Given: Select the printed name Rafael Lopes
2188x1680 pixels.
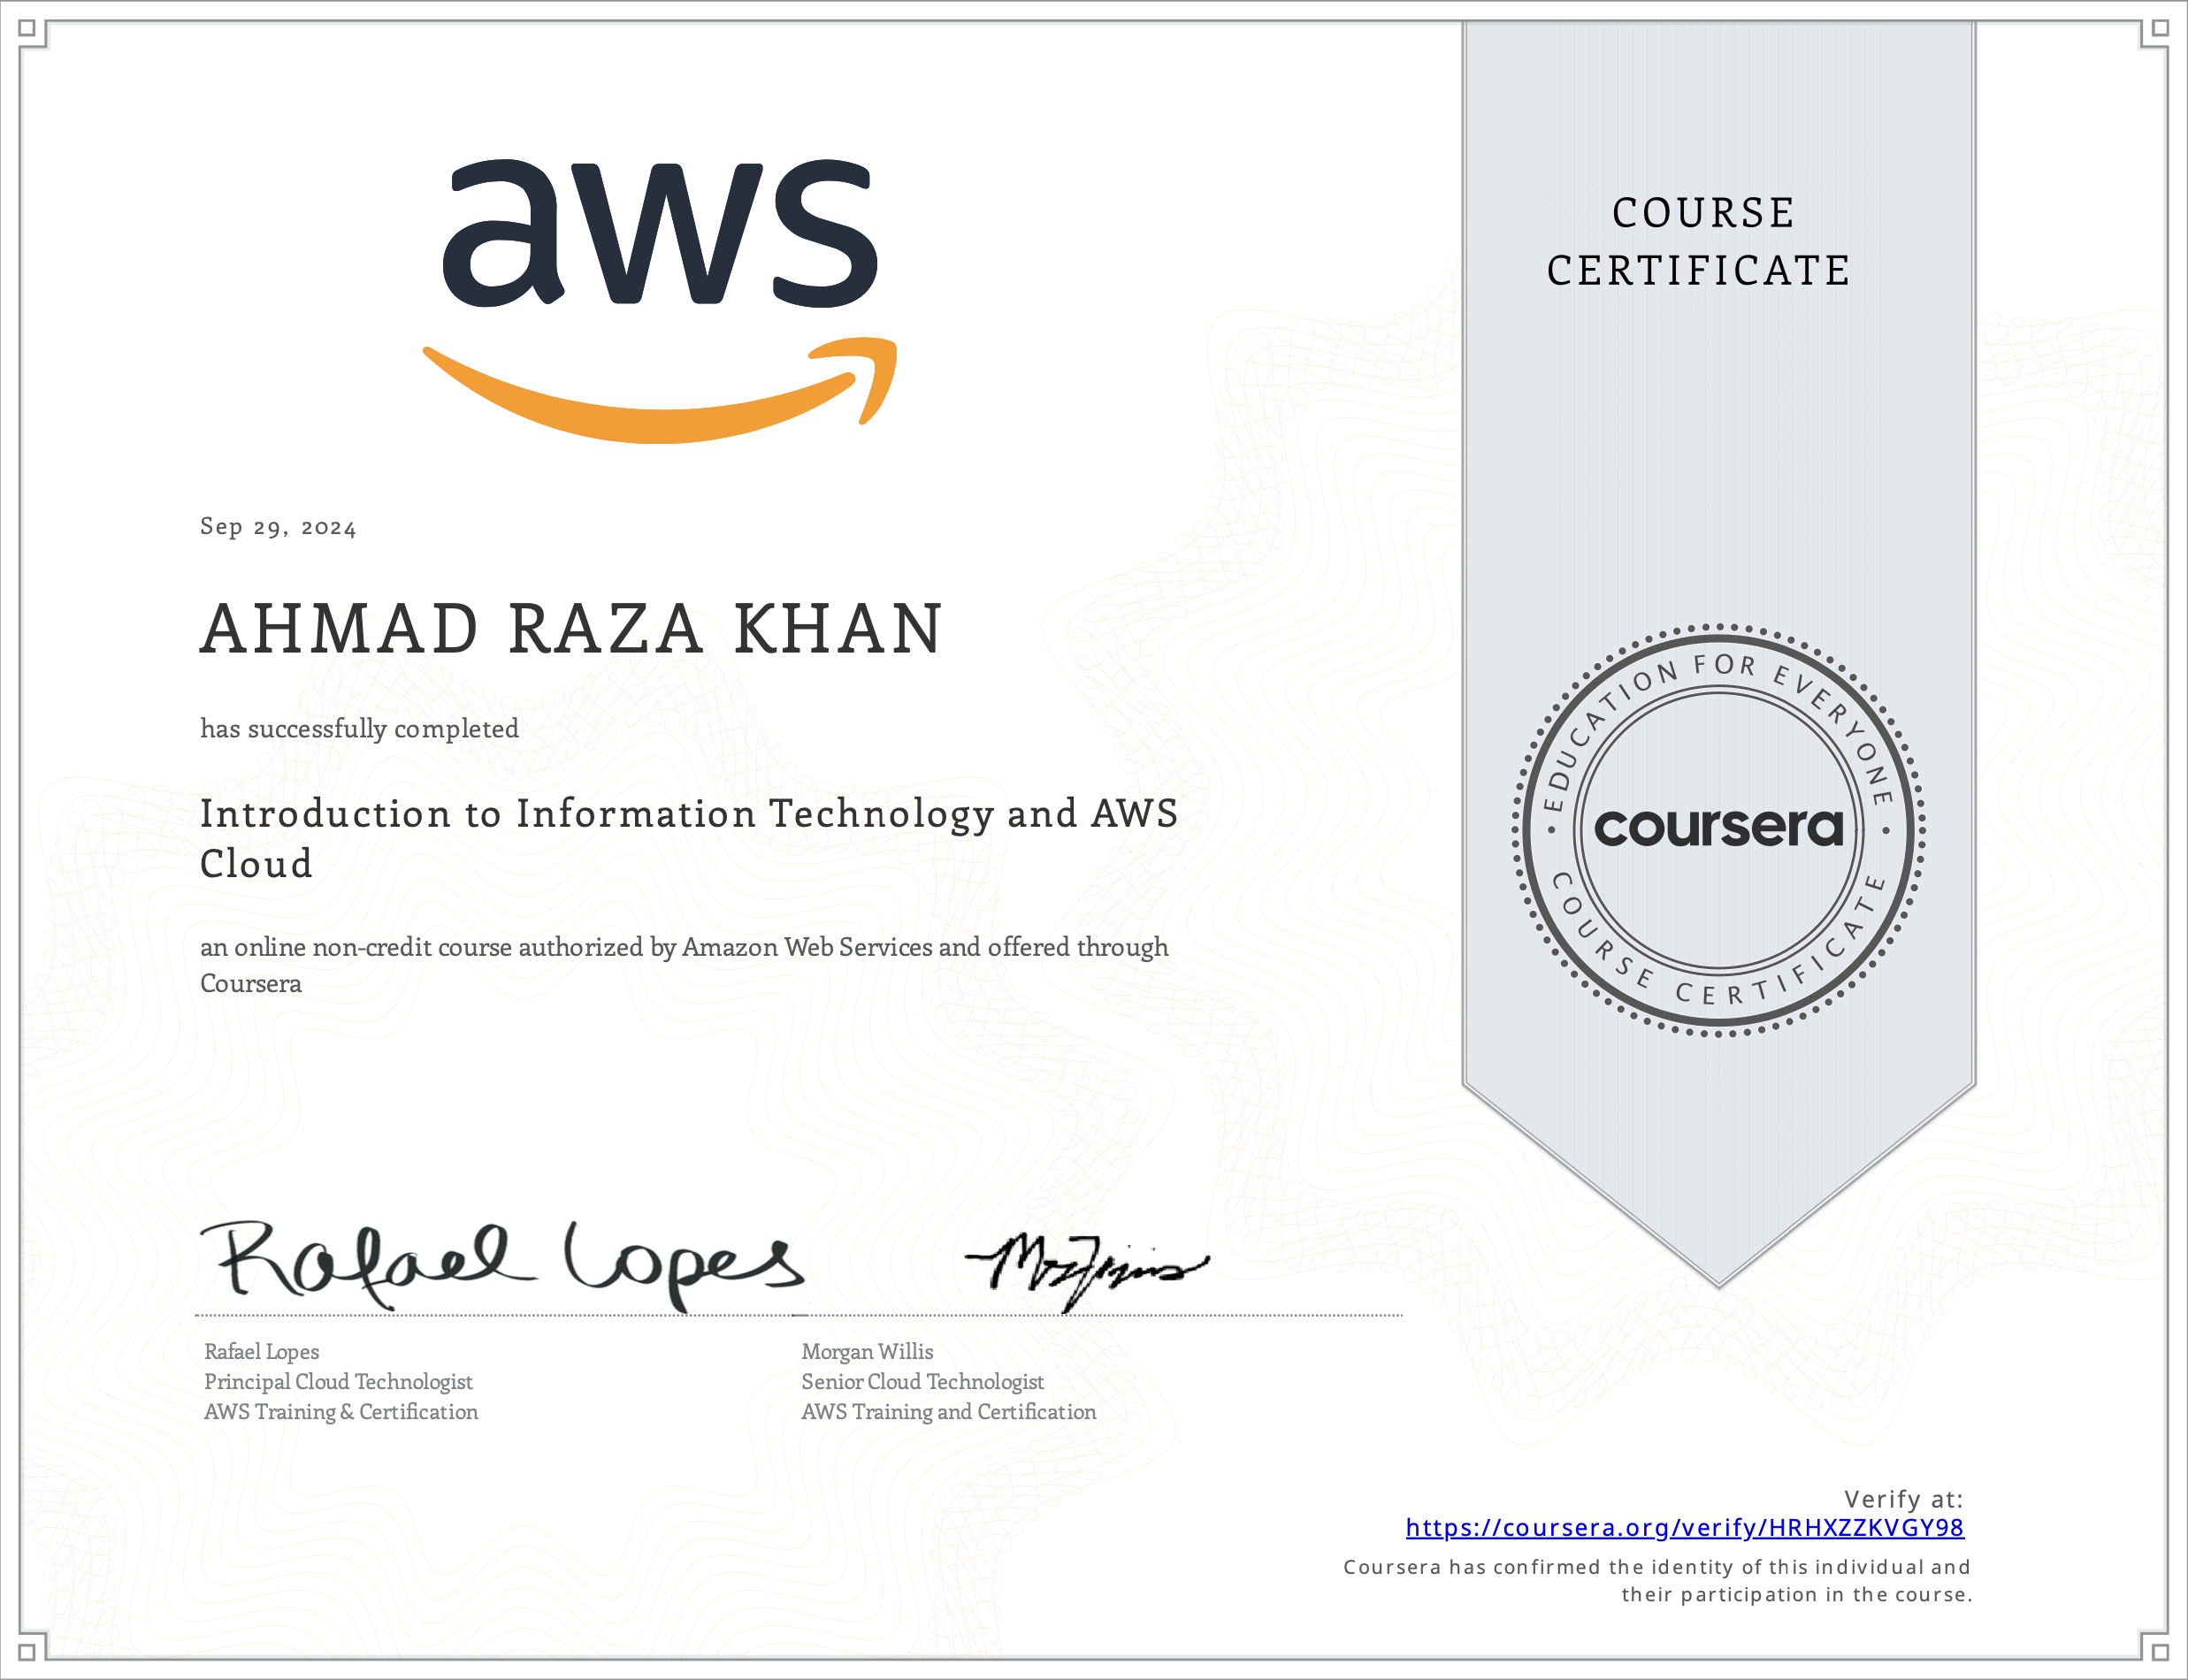Looking at the screenshot, I should 261,1351.
